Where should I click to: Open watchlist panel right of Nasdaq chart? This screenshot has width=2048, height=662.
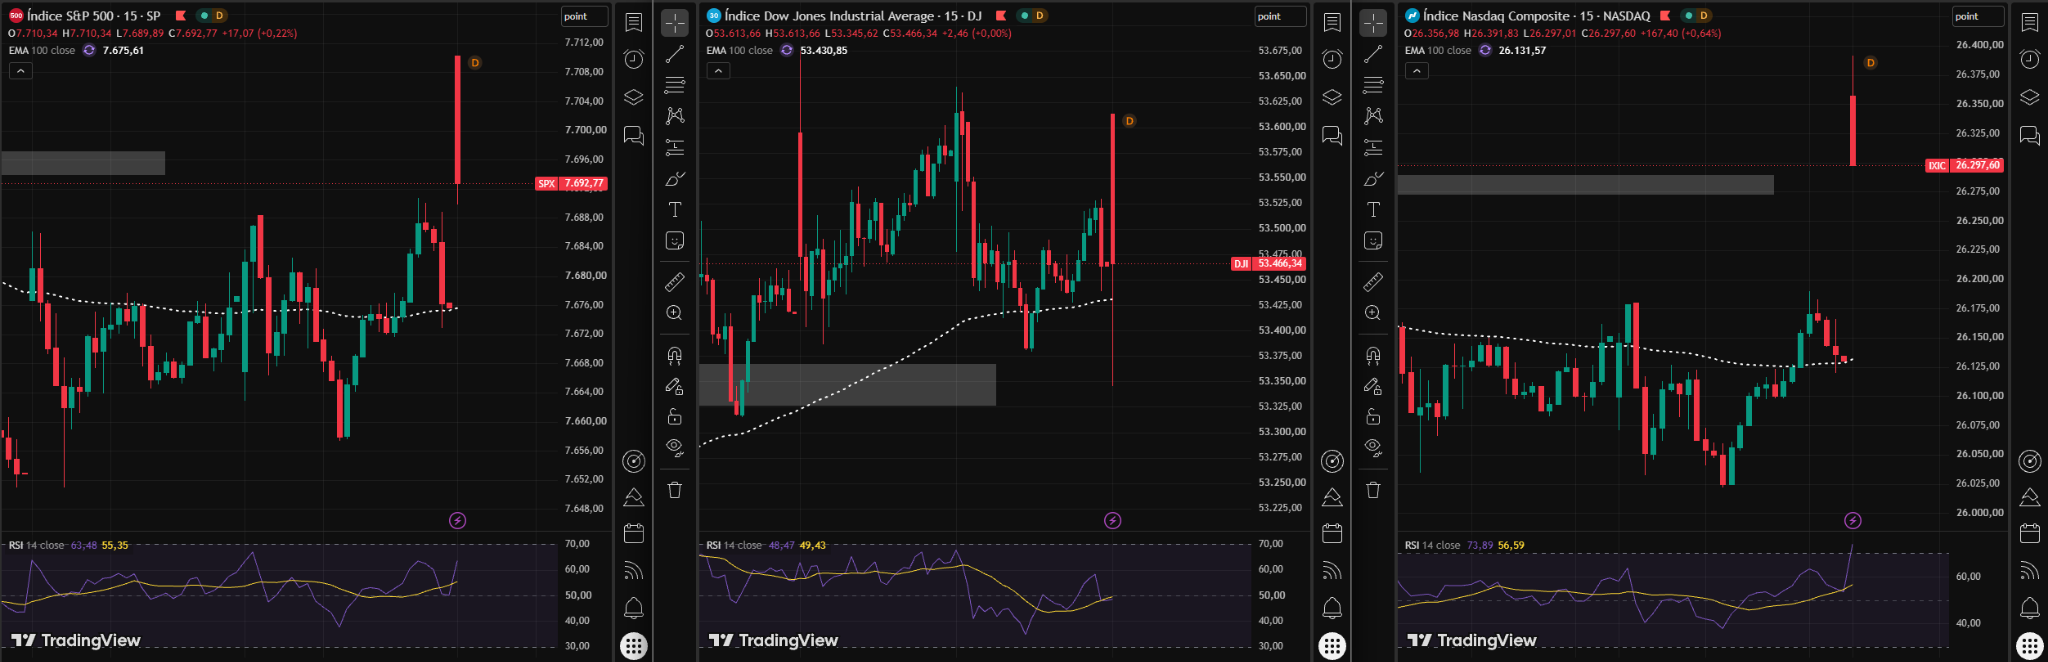[2030, 22]
